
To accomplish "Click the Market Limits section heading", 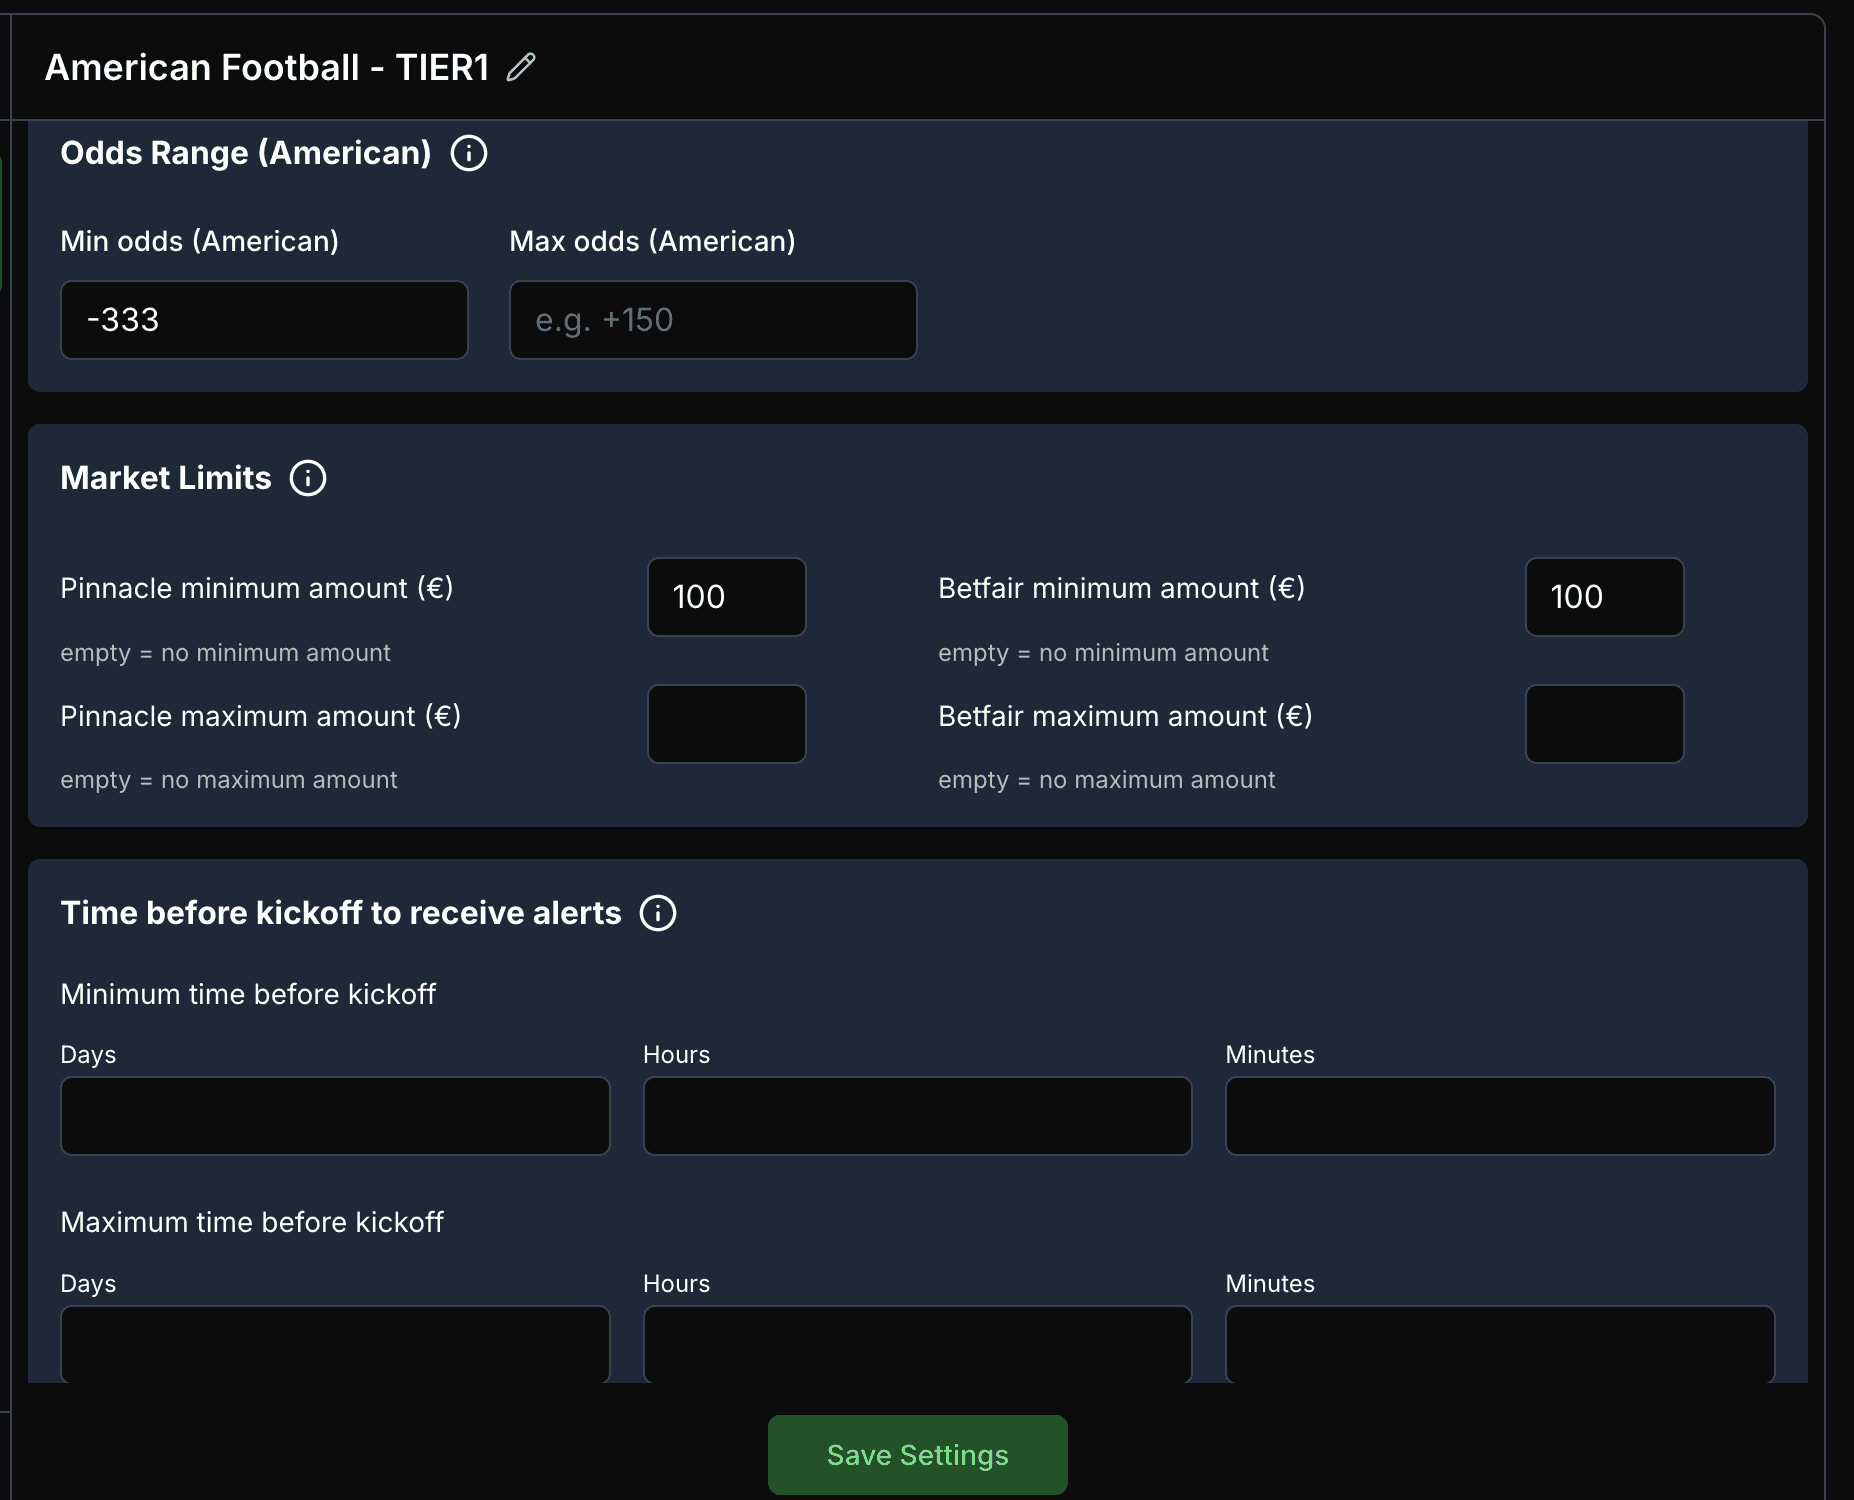I will pyautogui.click(x=166, y=478).
